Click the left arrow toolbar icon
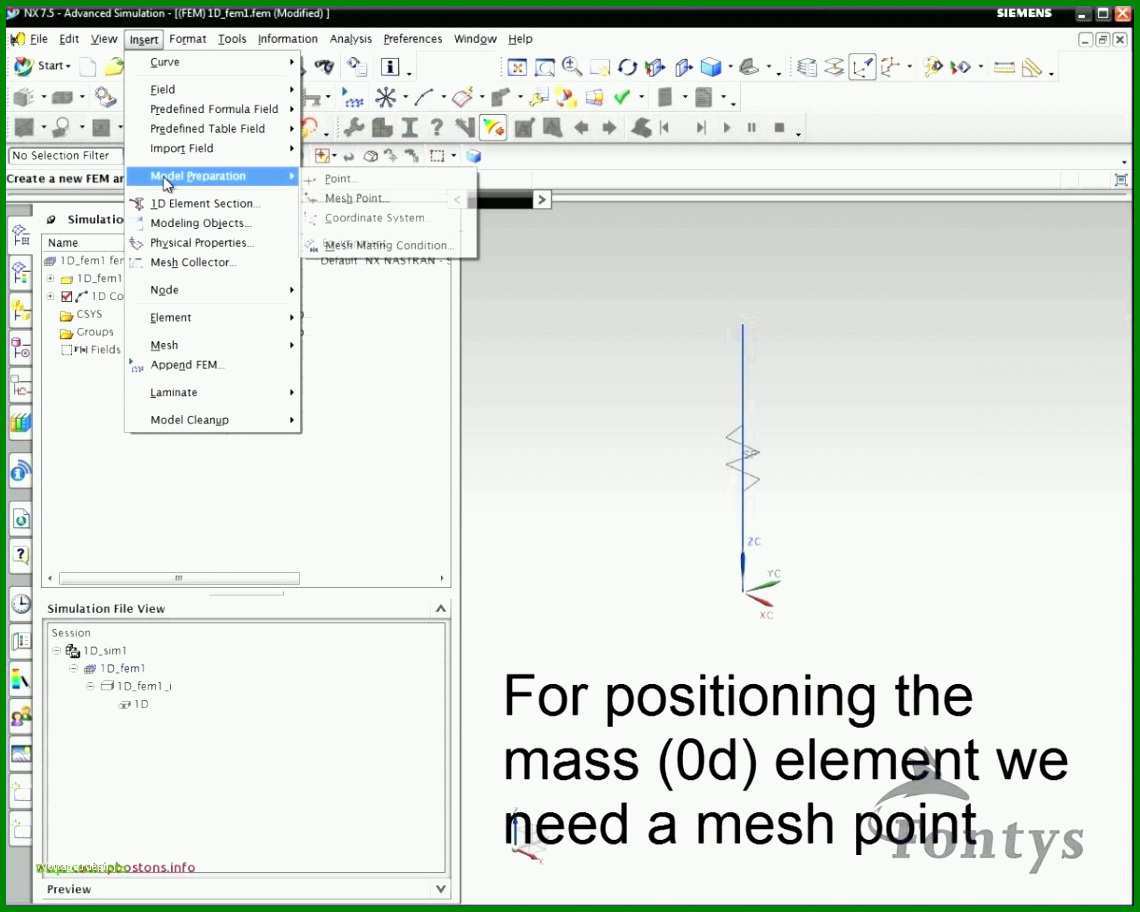 pos(581,128)
